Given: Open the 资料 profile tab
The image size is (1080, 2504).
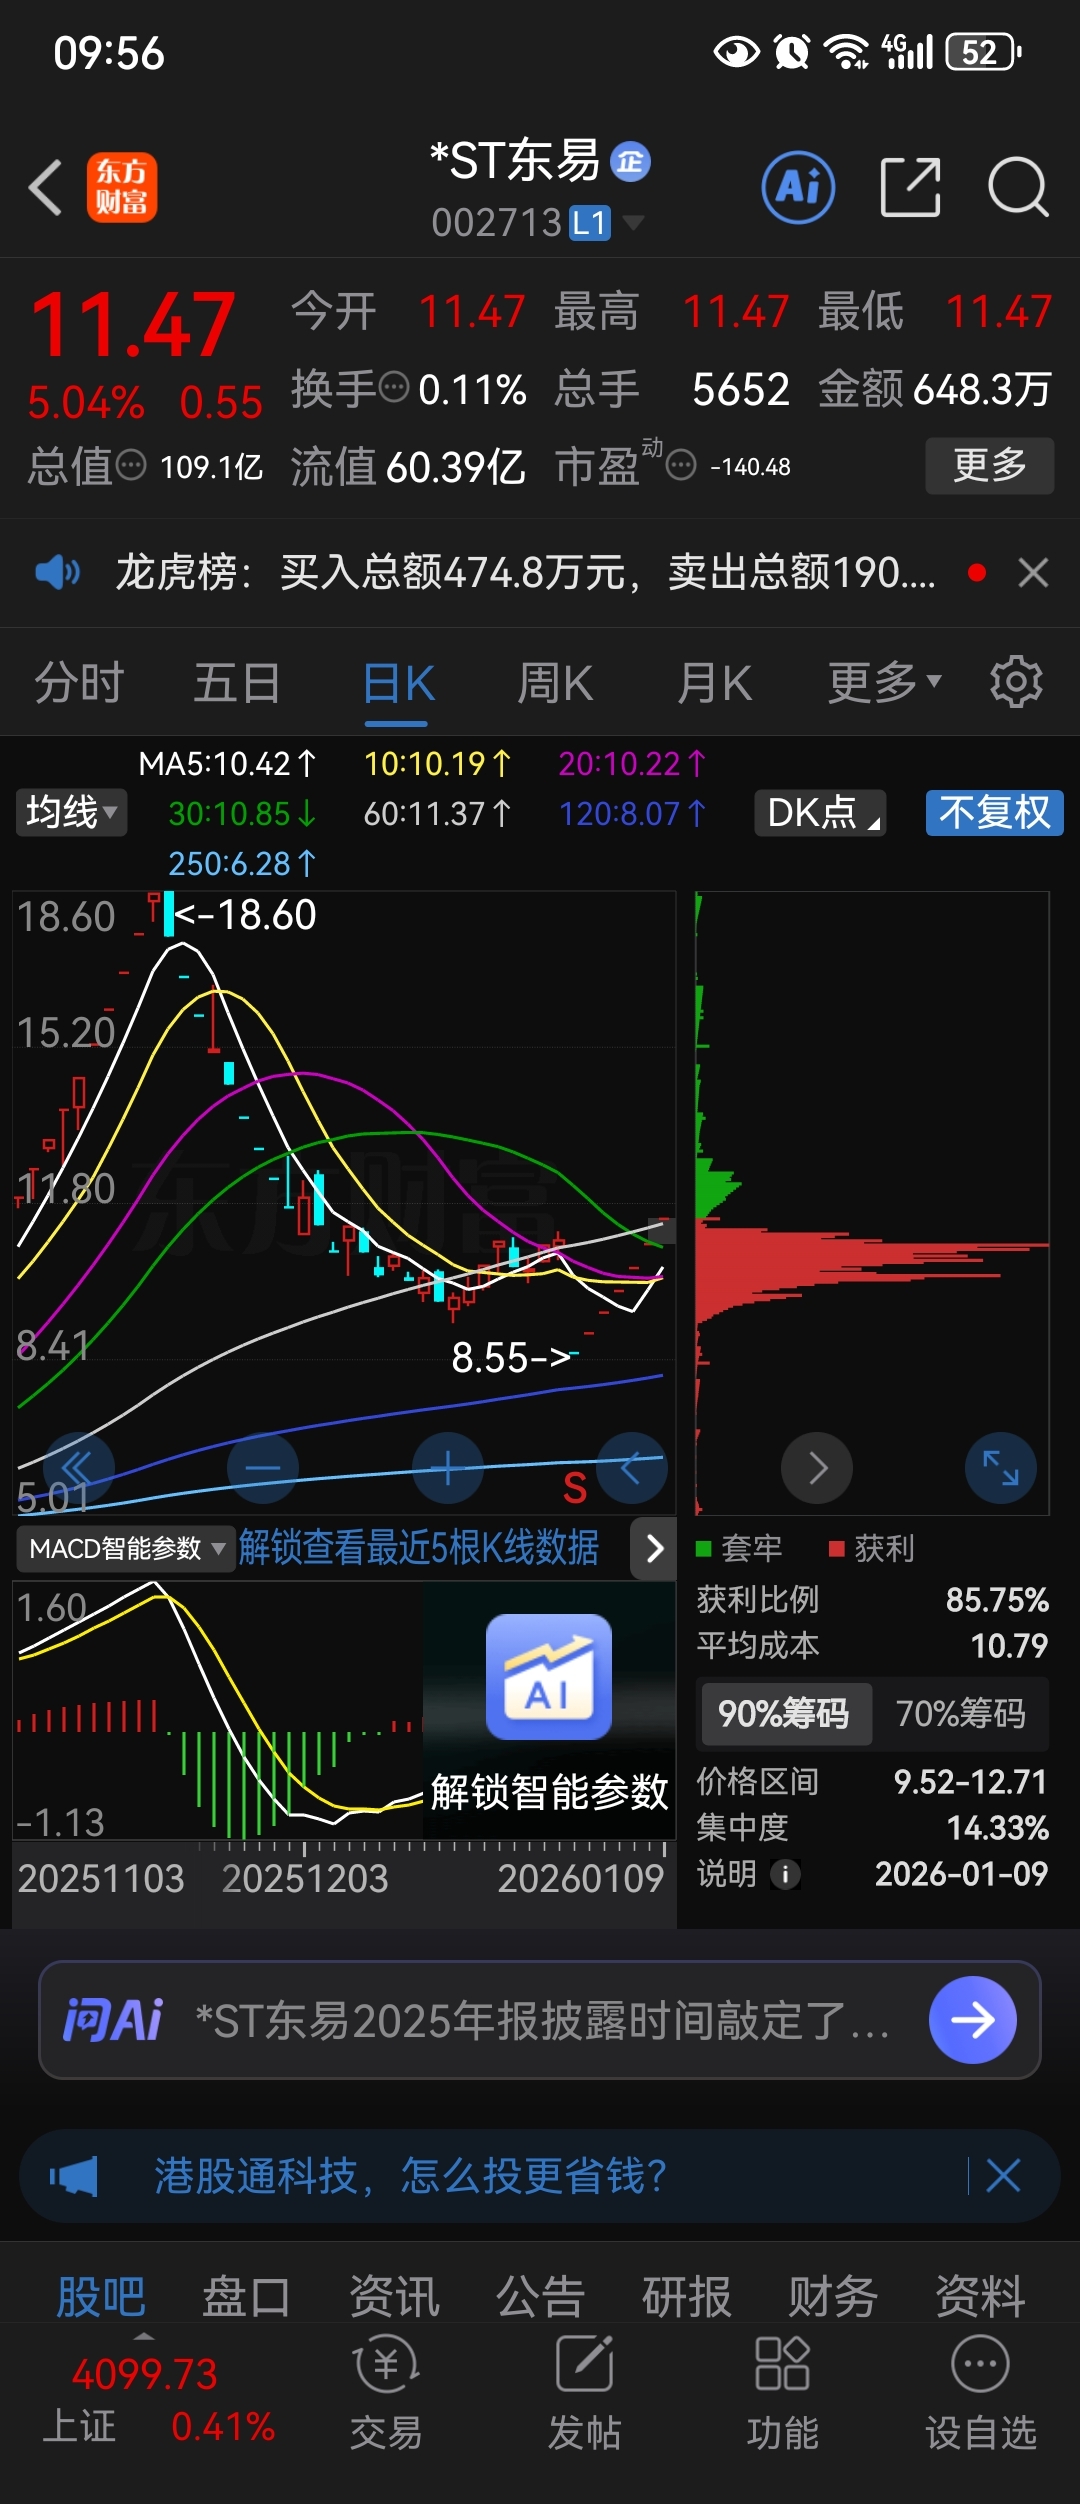Looking at the screenshot, I should coord(980,2296).
